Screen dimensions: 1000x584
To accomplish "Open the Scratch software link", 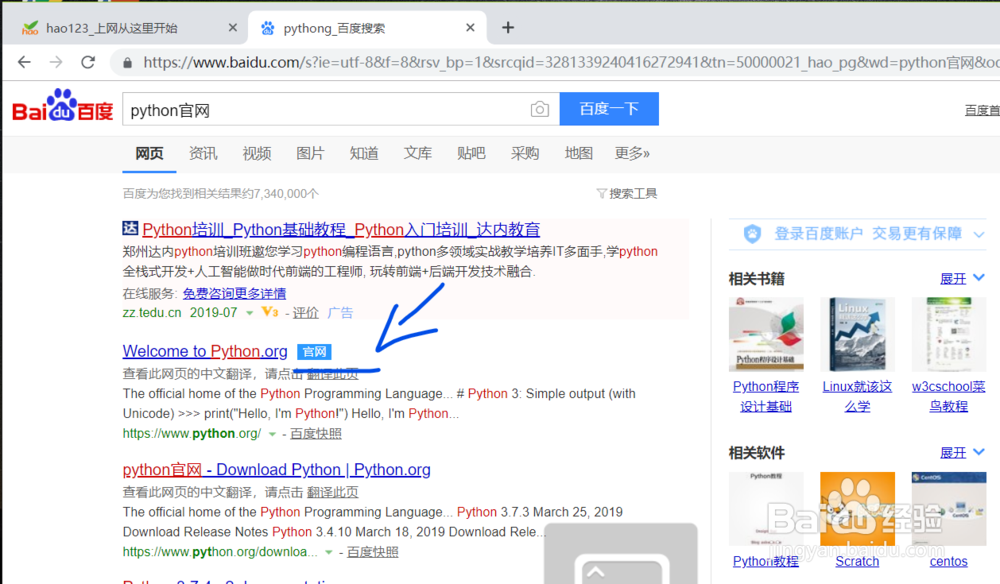I will tap(857, 561).
